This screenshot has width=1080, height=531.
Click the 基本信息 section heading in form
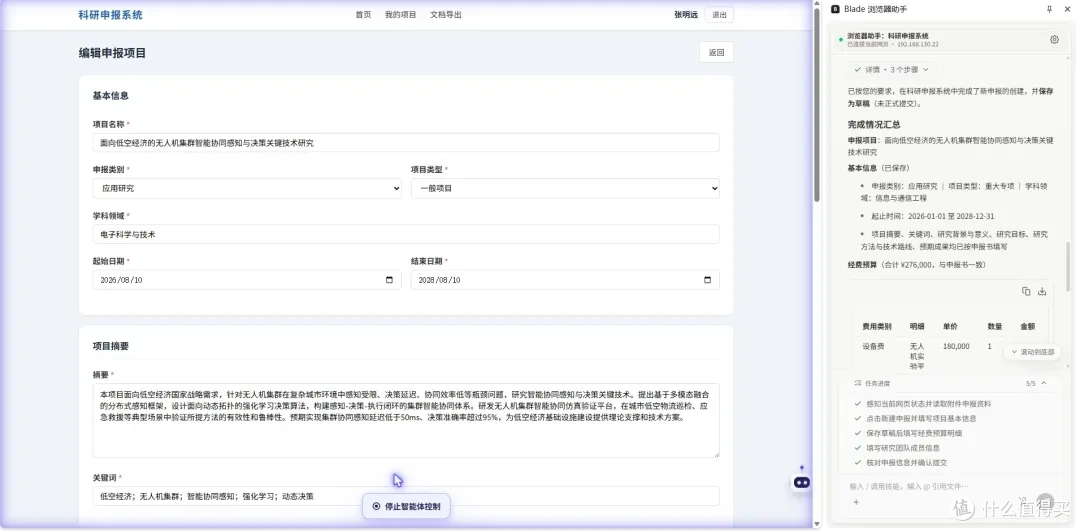pyautogui.click(x=110, y=96)
